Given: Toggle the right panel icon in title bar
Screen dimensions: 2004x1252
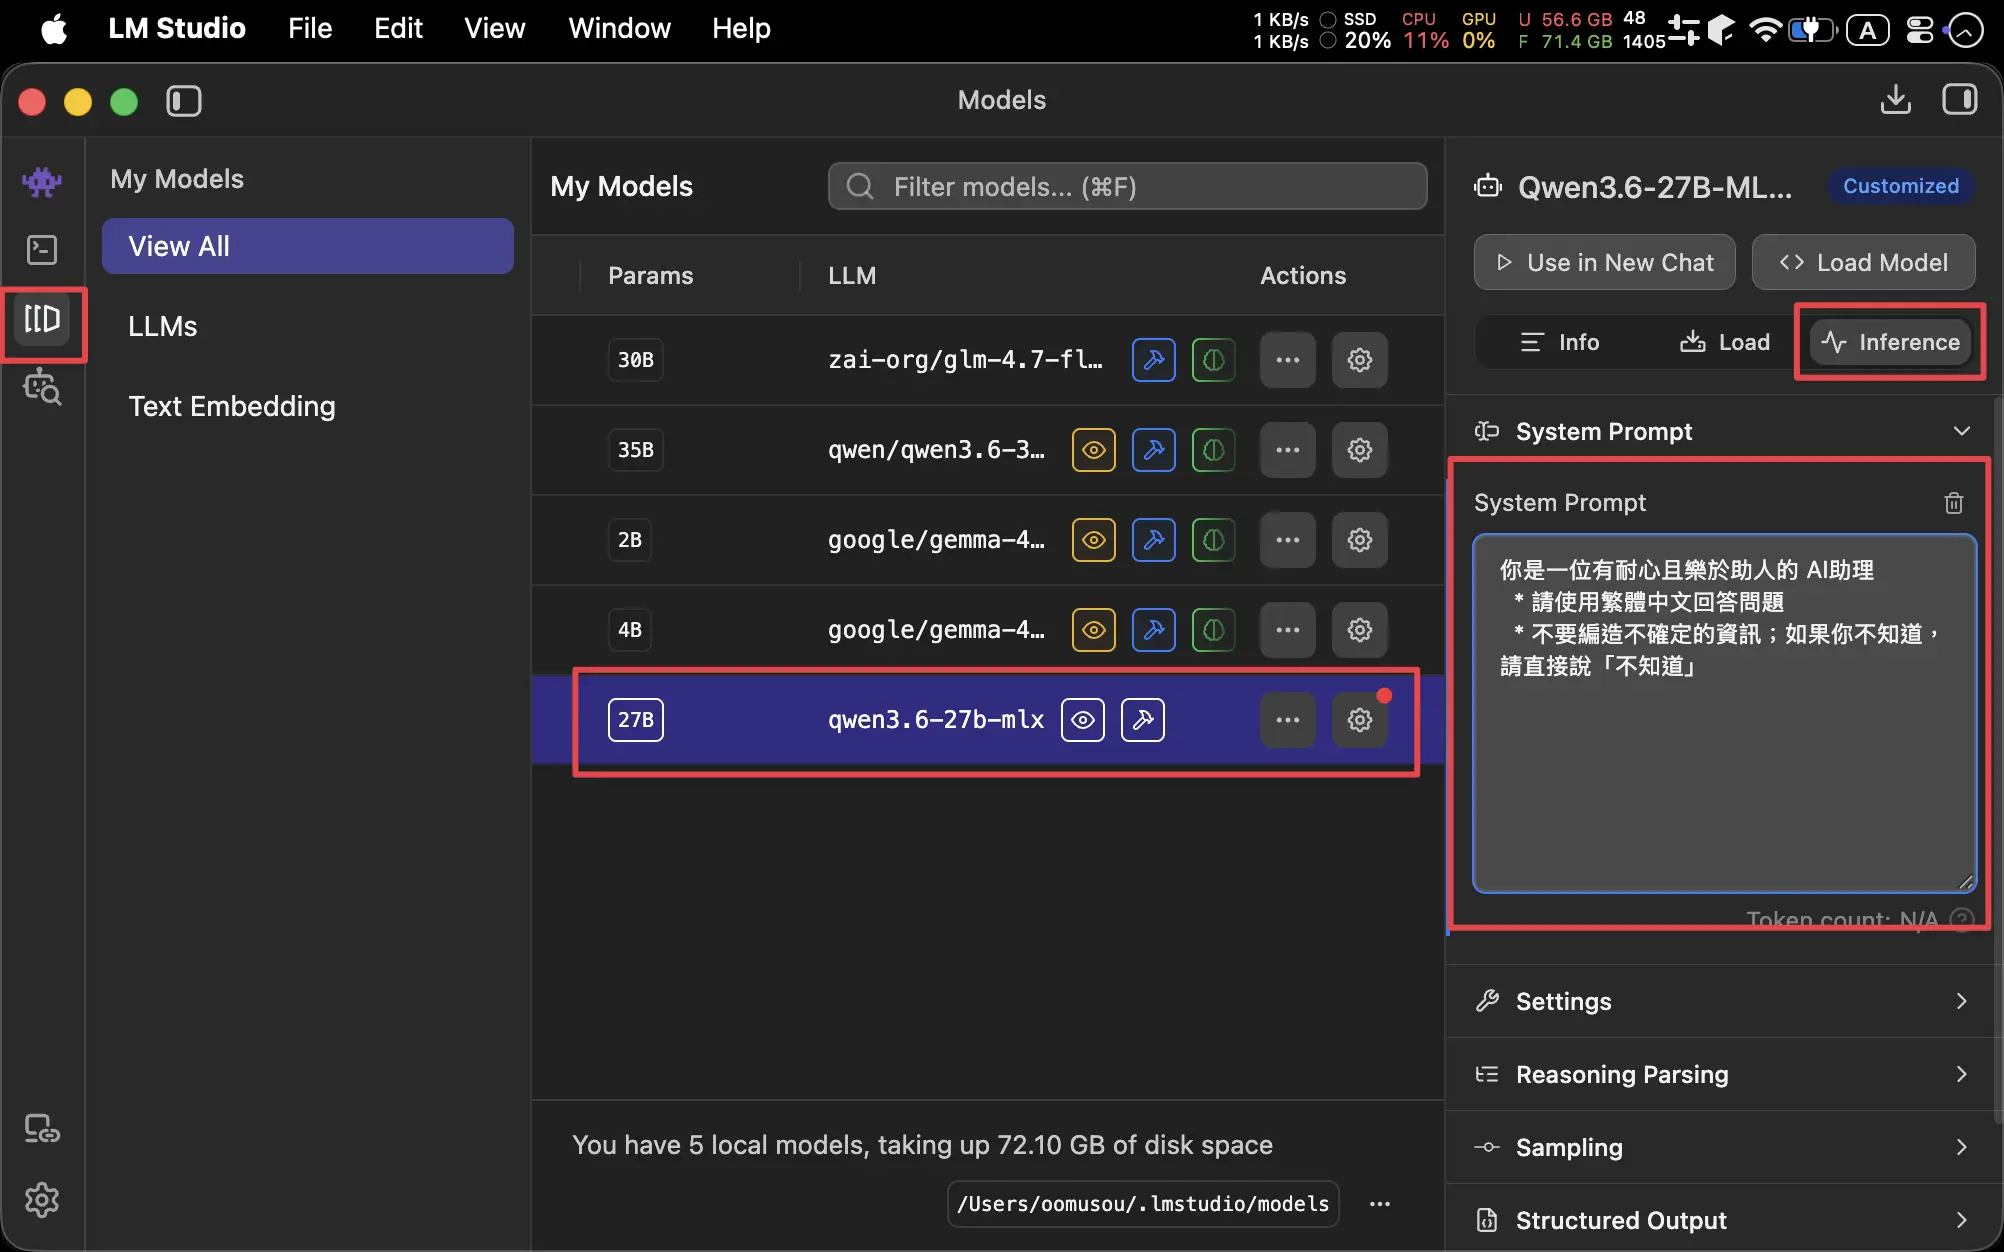Looking at the screenshot, I should [x=1960, y=100].
